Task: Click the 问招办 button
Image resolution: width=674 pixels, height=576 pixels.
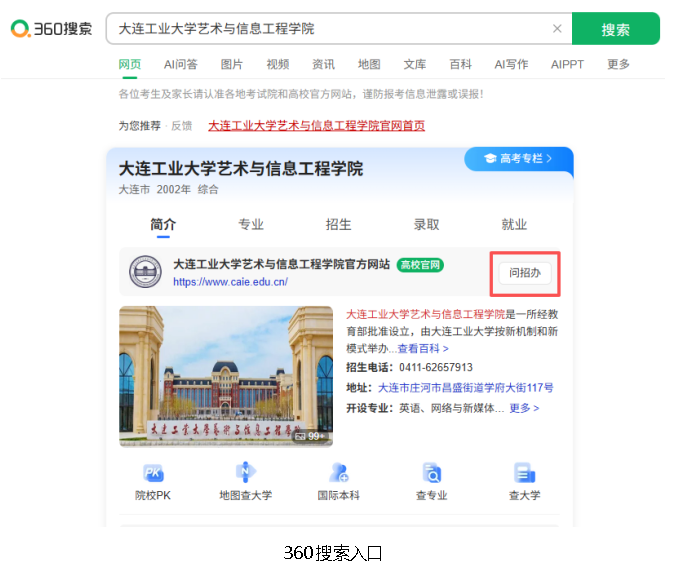Action: coord(525,272)
